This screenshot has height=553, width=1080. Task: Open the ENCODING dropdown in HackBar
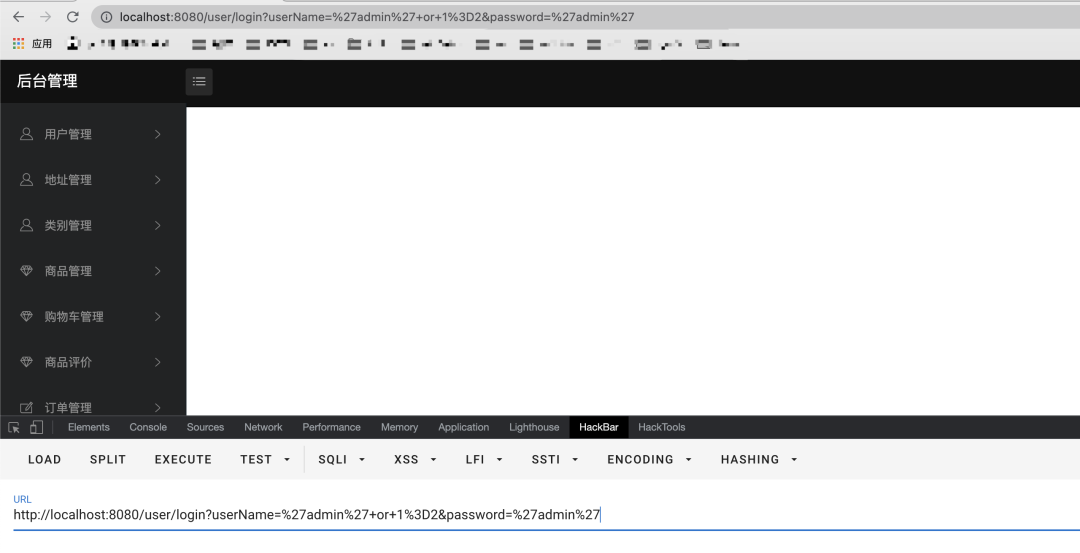point(650,459)
